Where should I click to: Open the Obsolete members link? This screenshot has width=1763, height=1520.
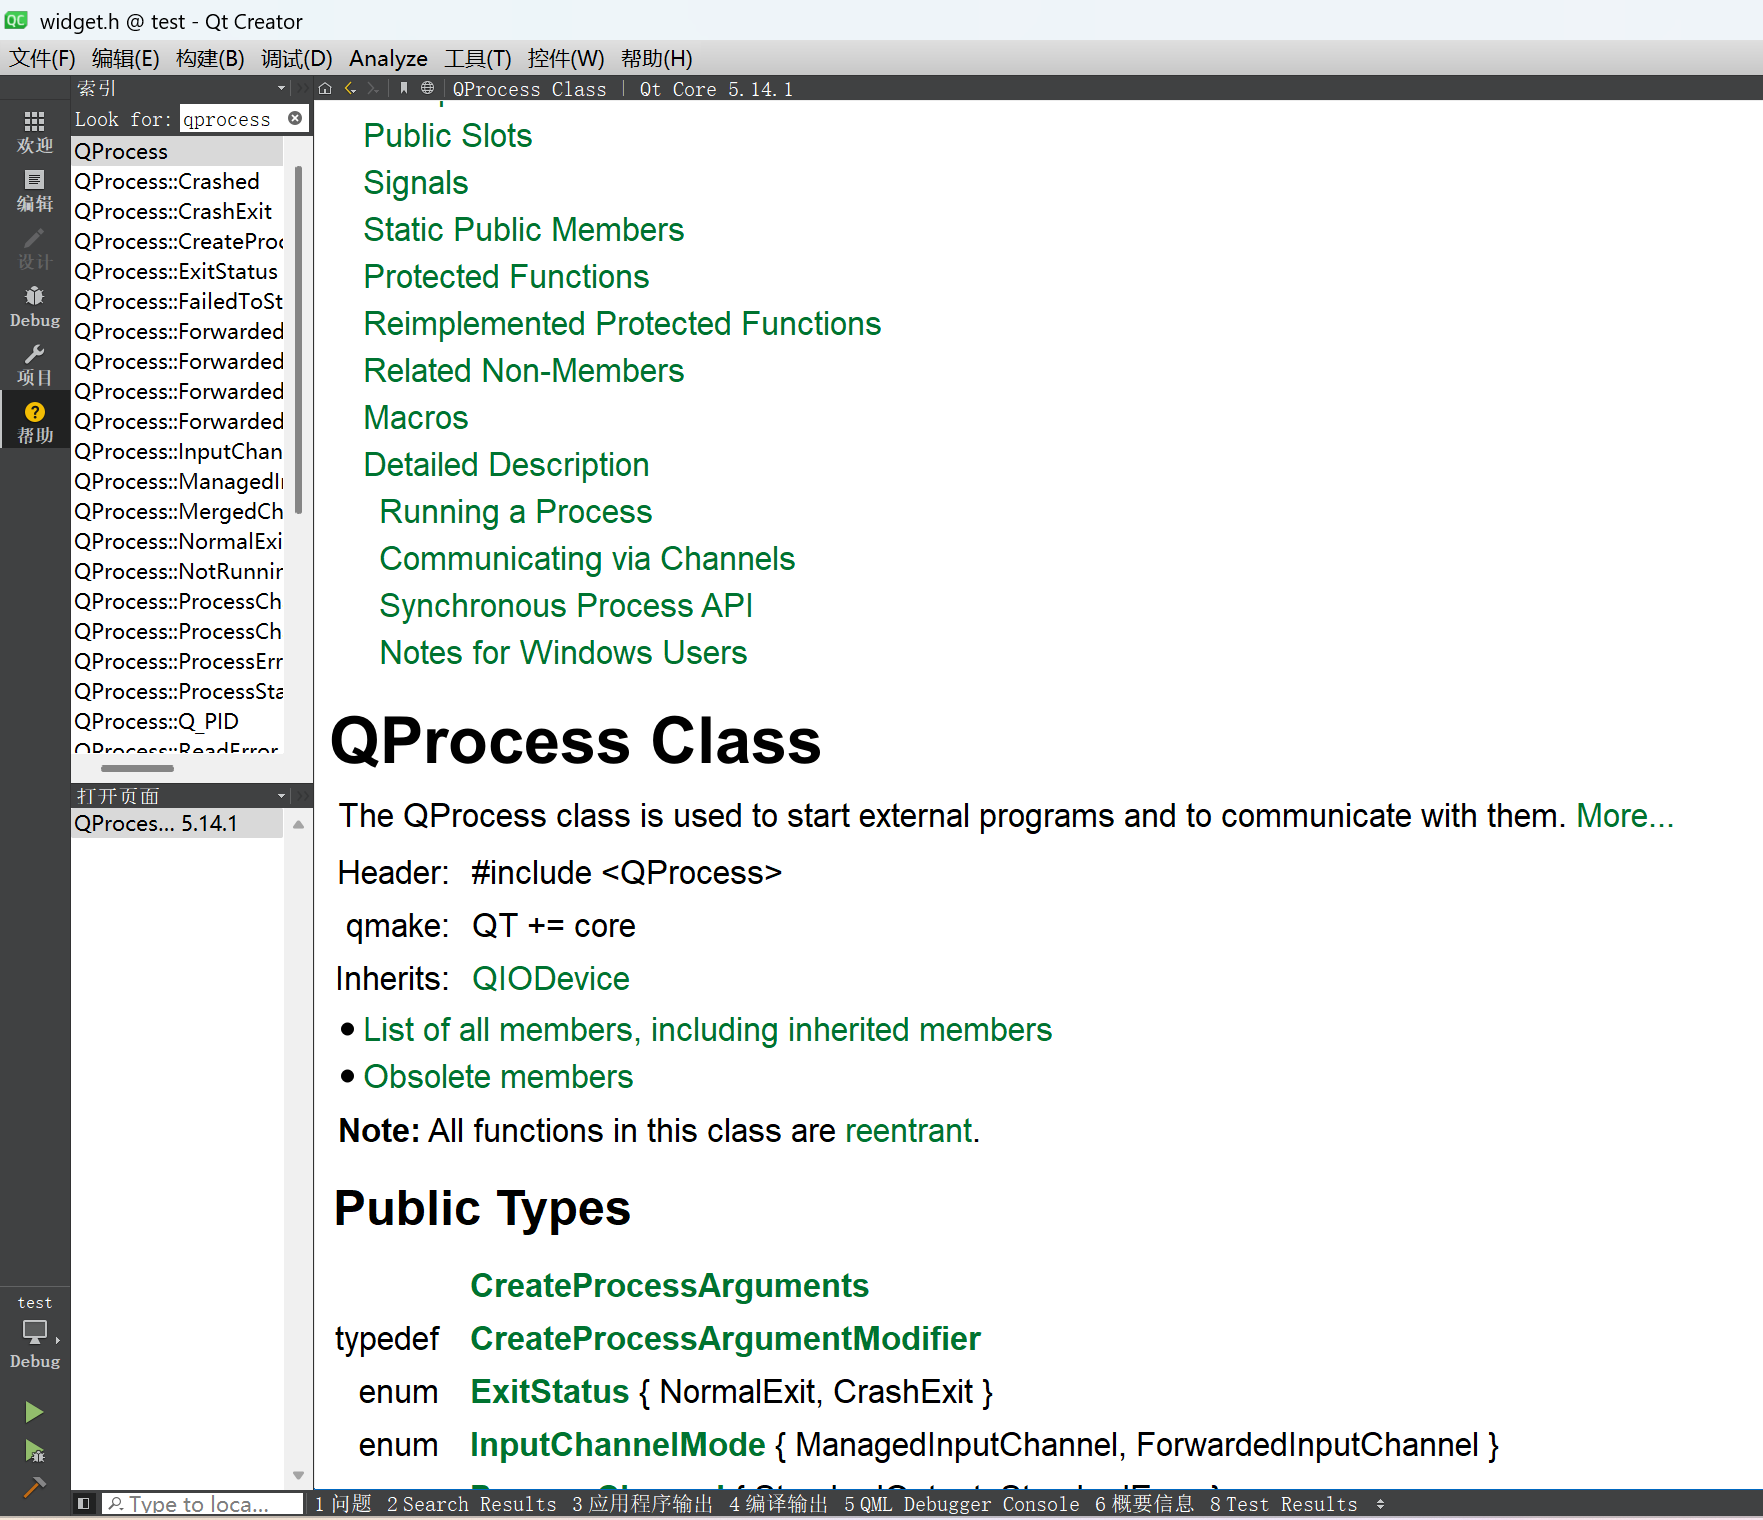click(498, 1077)
